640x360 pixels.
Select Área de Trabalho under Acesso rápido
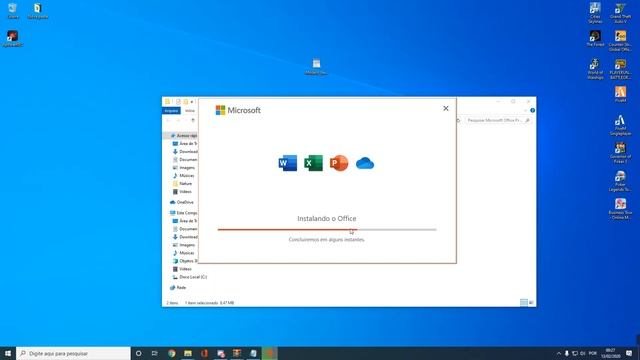[185, 144]
